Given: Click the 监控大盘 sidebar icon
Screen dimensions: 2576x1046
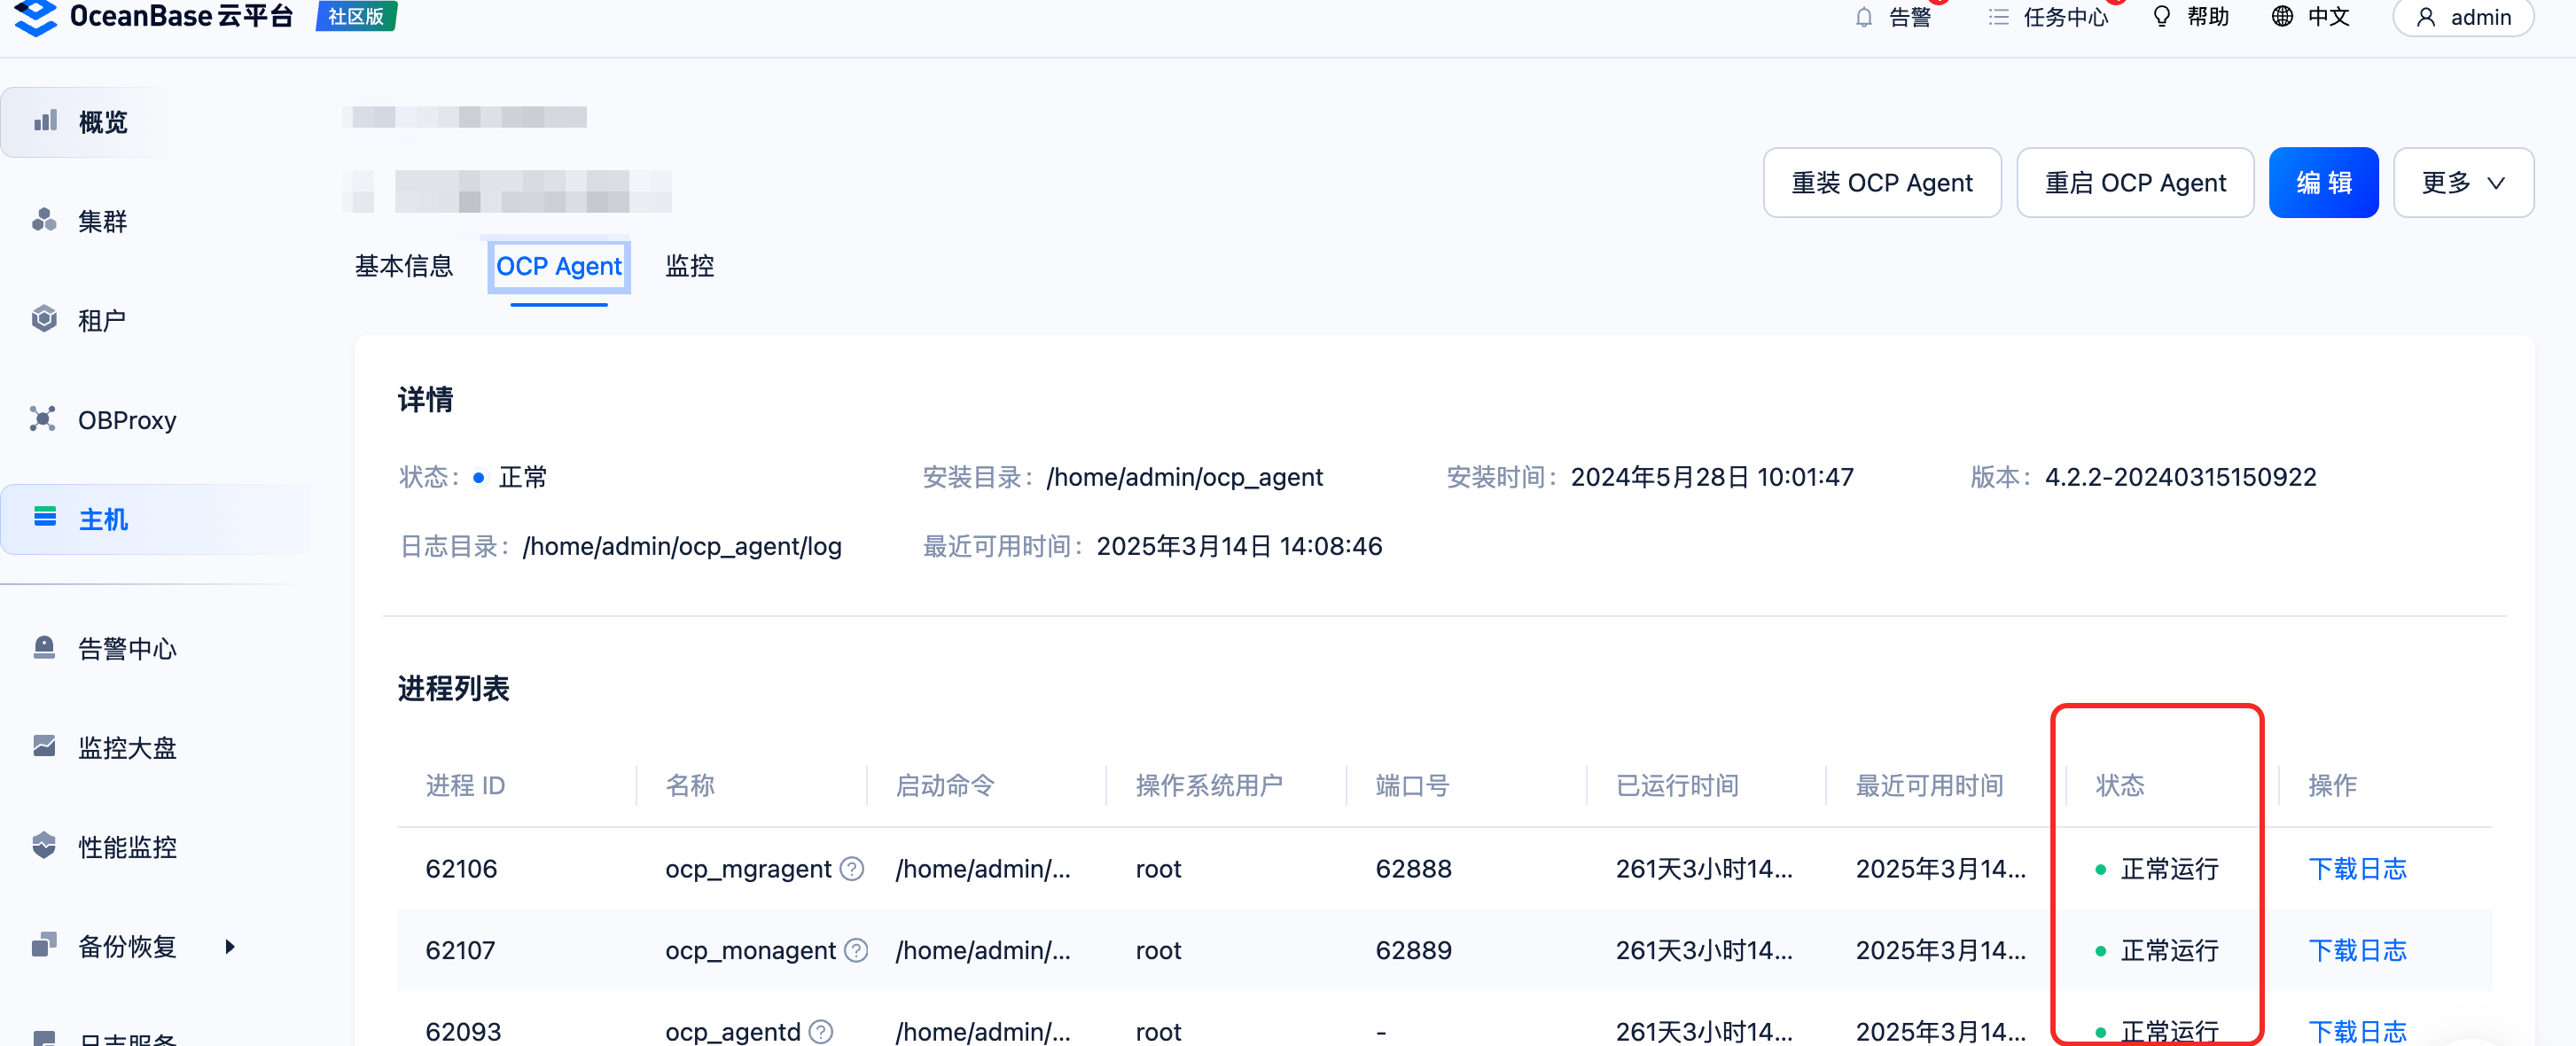Looking at the screenshot, I should (44, 746).
